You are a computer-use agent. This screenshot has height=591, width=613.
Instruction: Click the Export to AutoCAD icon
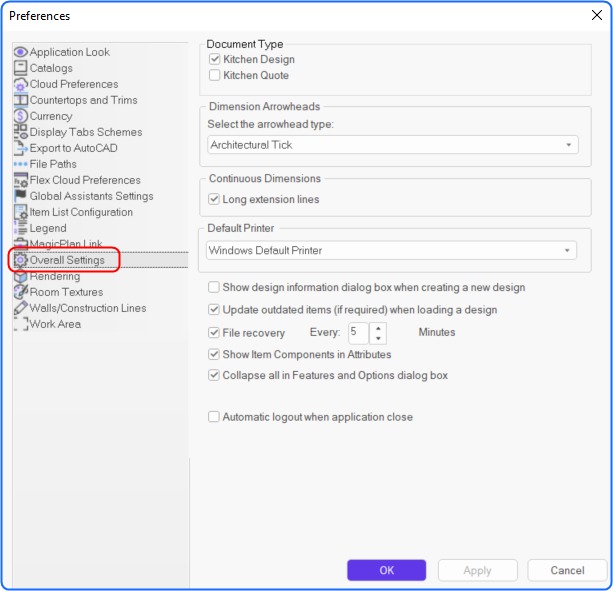click(x=20, y=148)
